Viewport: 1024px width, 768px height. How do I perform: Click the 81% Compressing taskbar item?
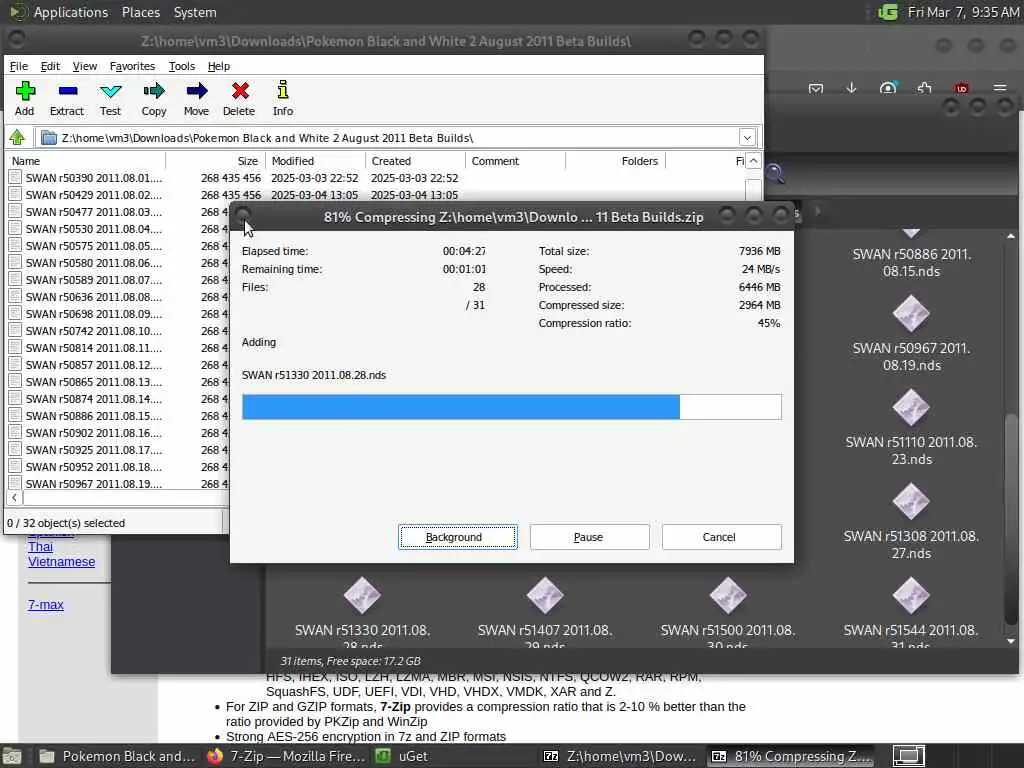792,756
